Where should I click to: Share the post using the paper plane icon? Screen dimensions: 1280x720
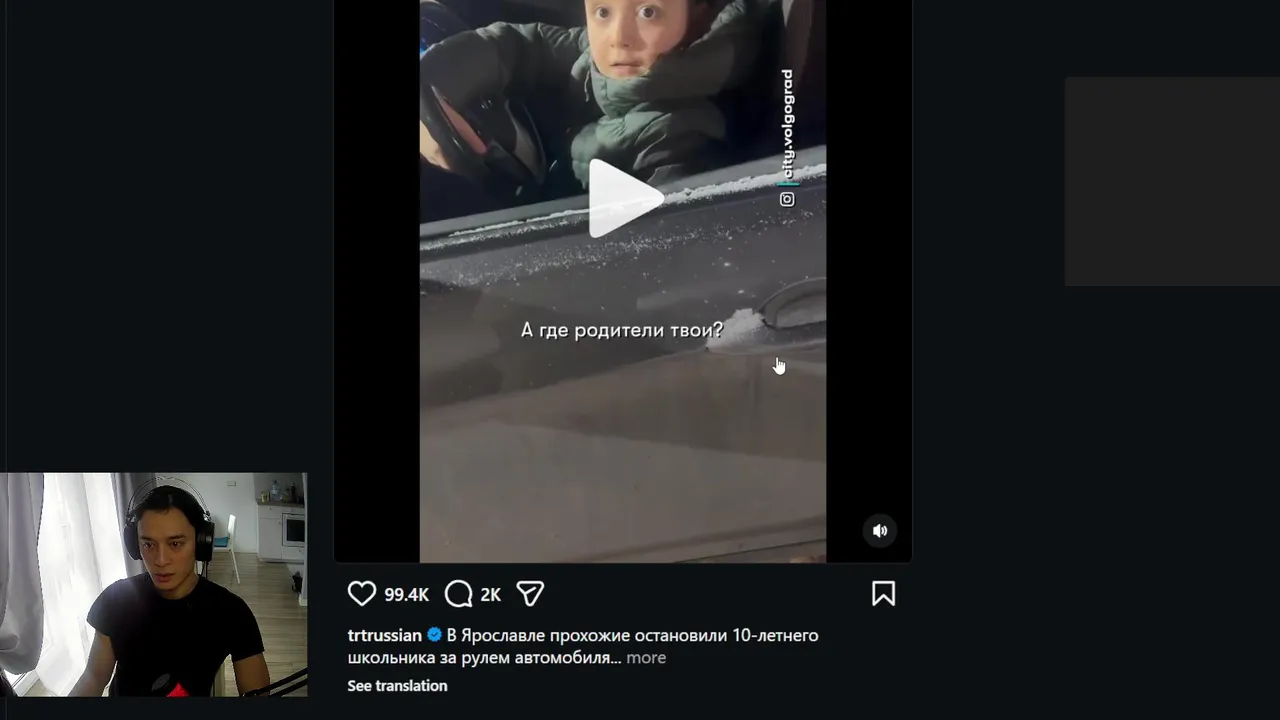coord(530,594)
